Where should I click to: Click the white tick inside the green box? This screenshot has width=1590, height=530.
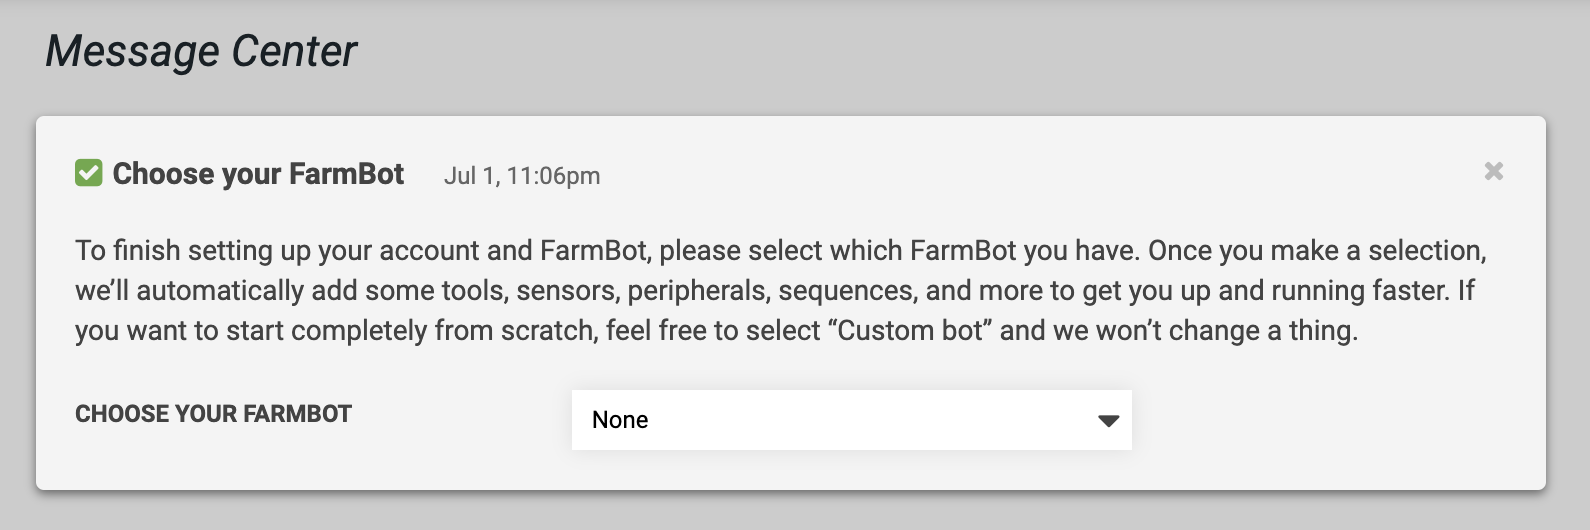click(88, 173)
